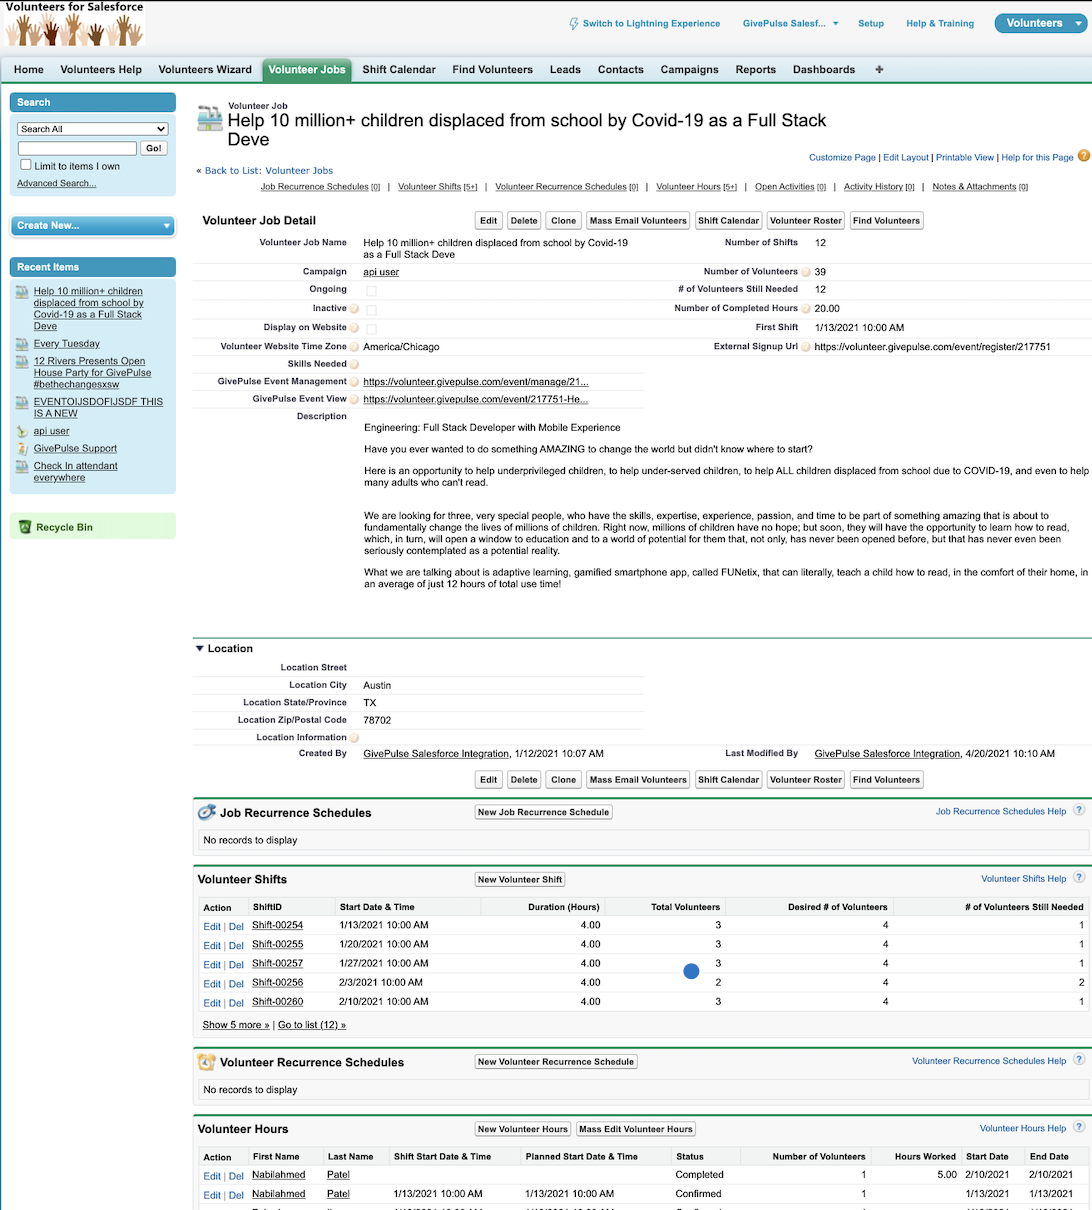Open Nabilahmed link in Completed hours row
This screenshot has height=1210, width=1092.
(x=278, y=1174)
